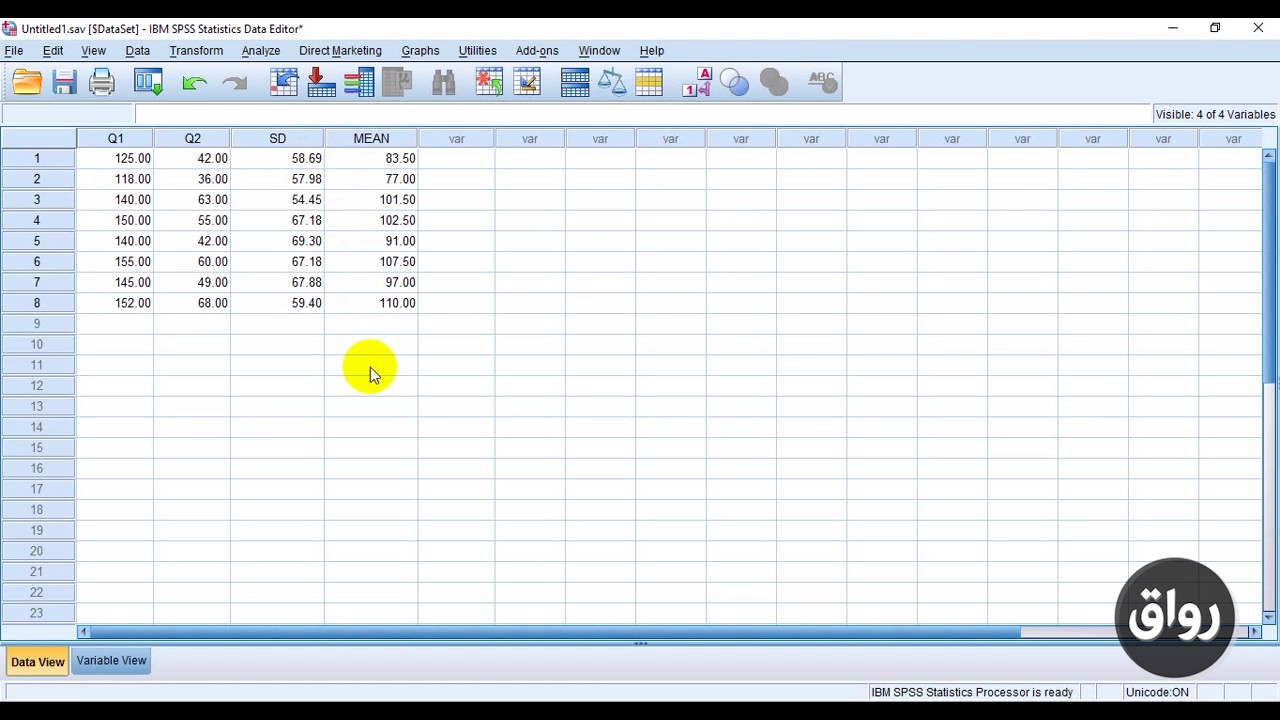This screenshot has height=720, width=1280.
Task: Select the Q1 column header
Action: [x=115, y=138]
